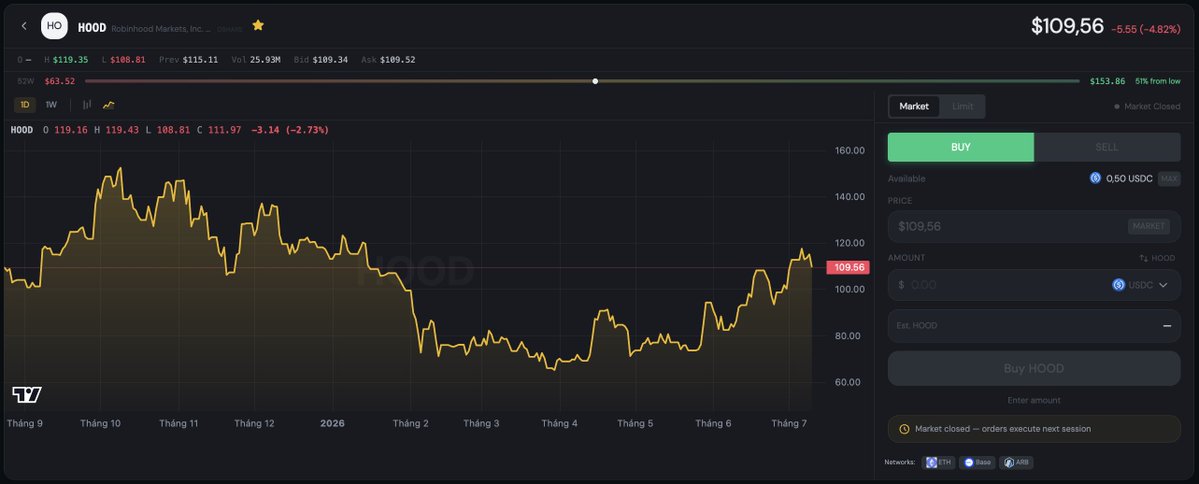Click the Buy HOOD submit button
Screen dimensions: 1199x484
pyautogui.click(x=1034, y=369)
